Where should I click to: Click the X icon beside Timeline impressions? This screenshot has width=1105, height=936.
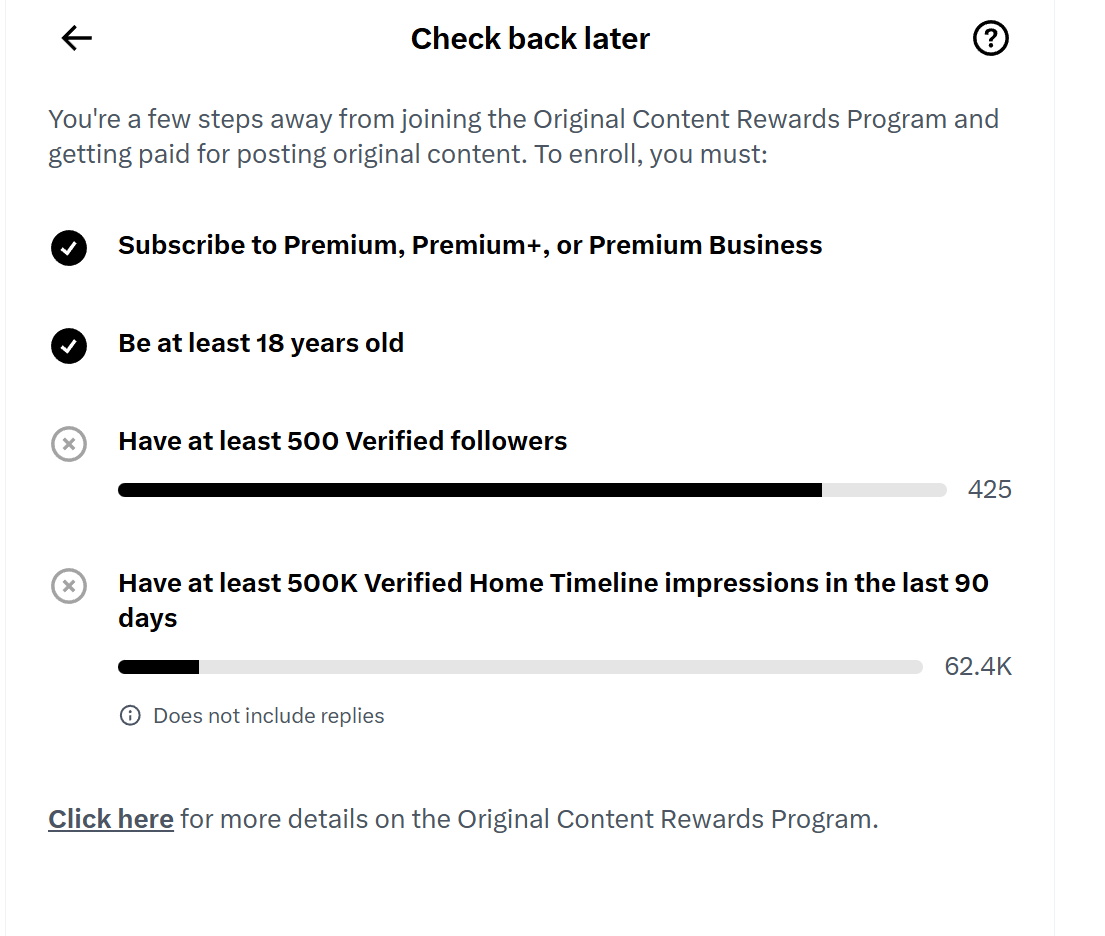pos(69,586)
